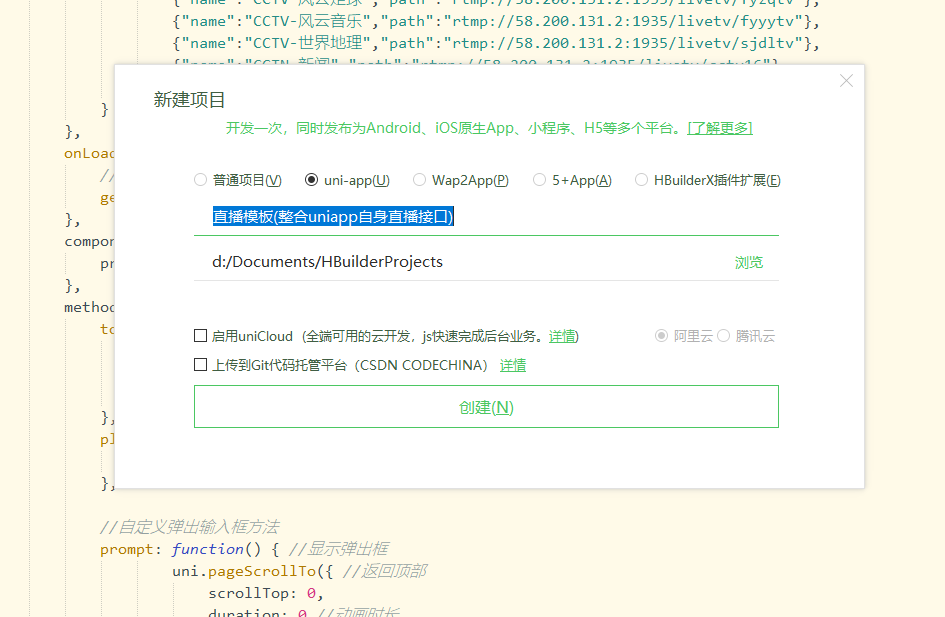Open the 浏览 folder browser link
This screenshot has height=617, width=945.
749,262
